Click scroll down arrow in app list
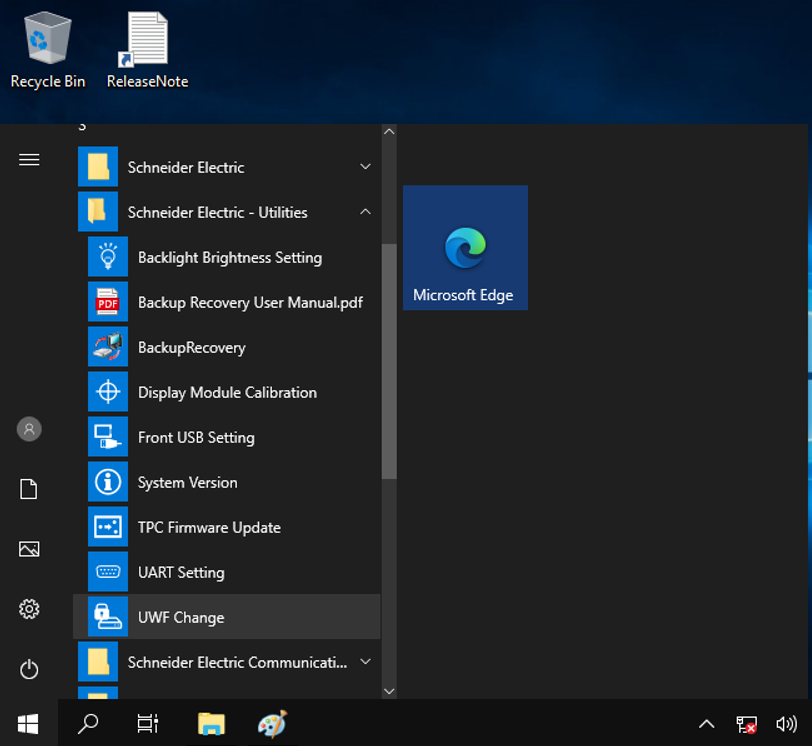The width and height of the screenshot is (812, 746). point(389,692)
